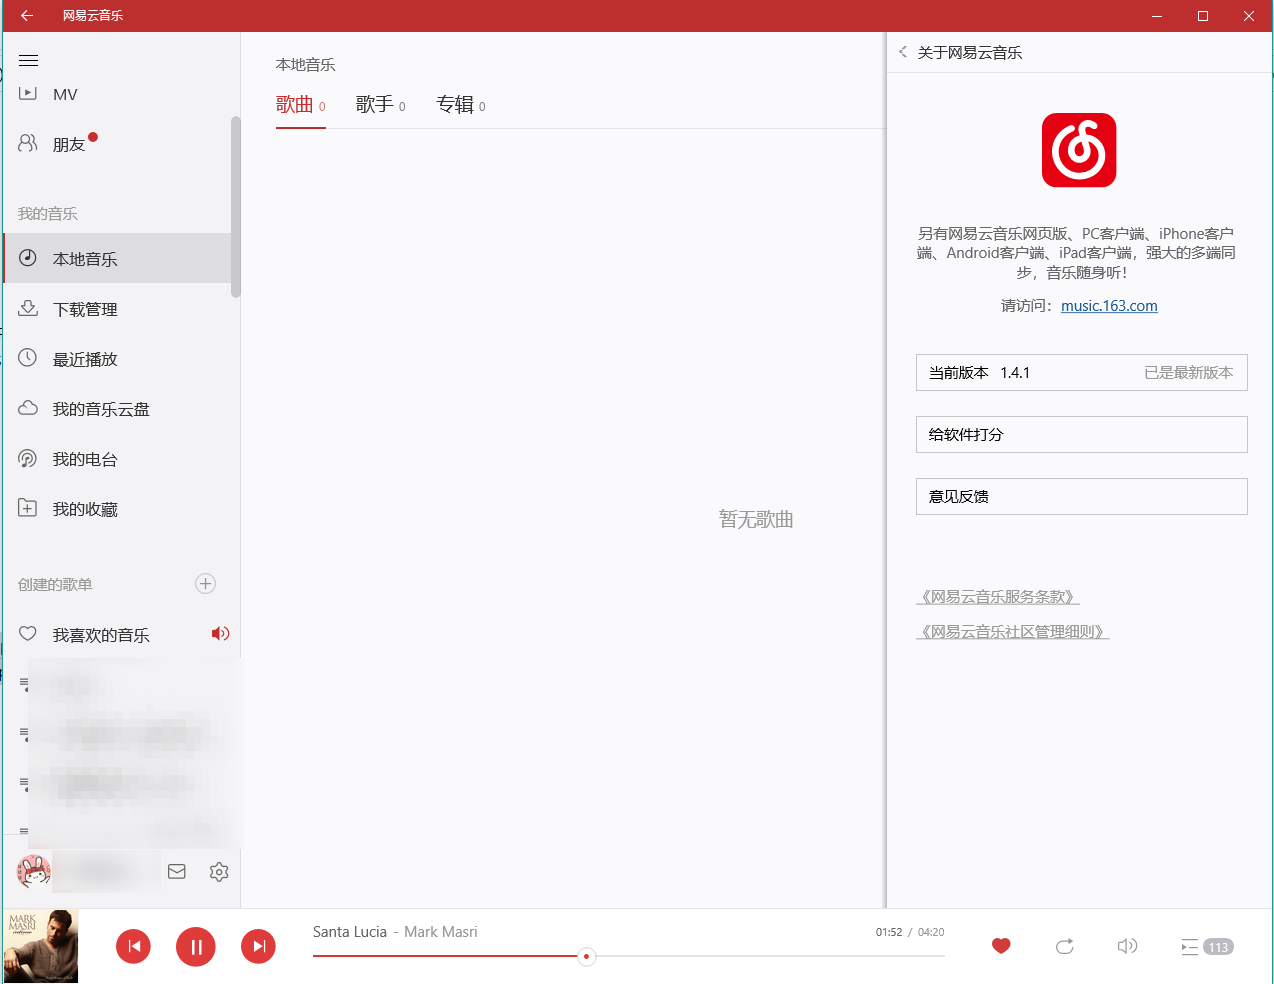Switch to 专辑 tab

point(460,105)
